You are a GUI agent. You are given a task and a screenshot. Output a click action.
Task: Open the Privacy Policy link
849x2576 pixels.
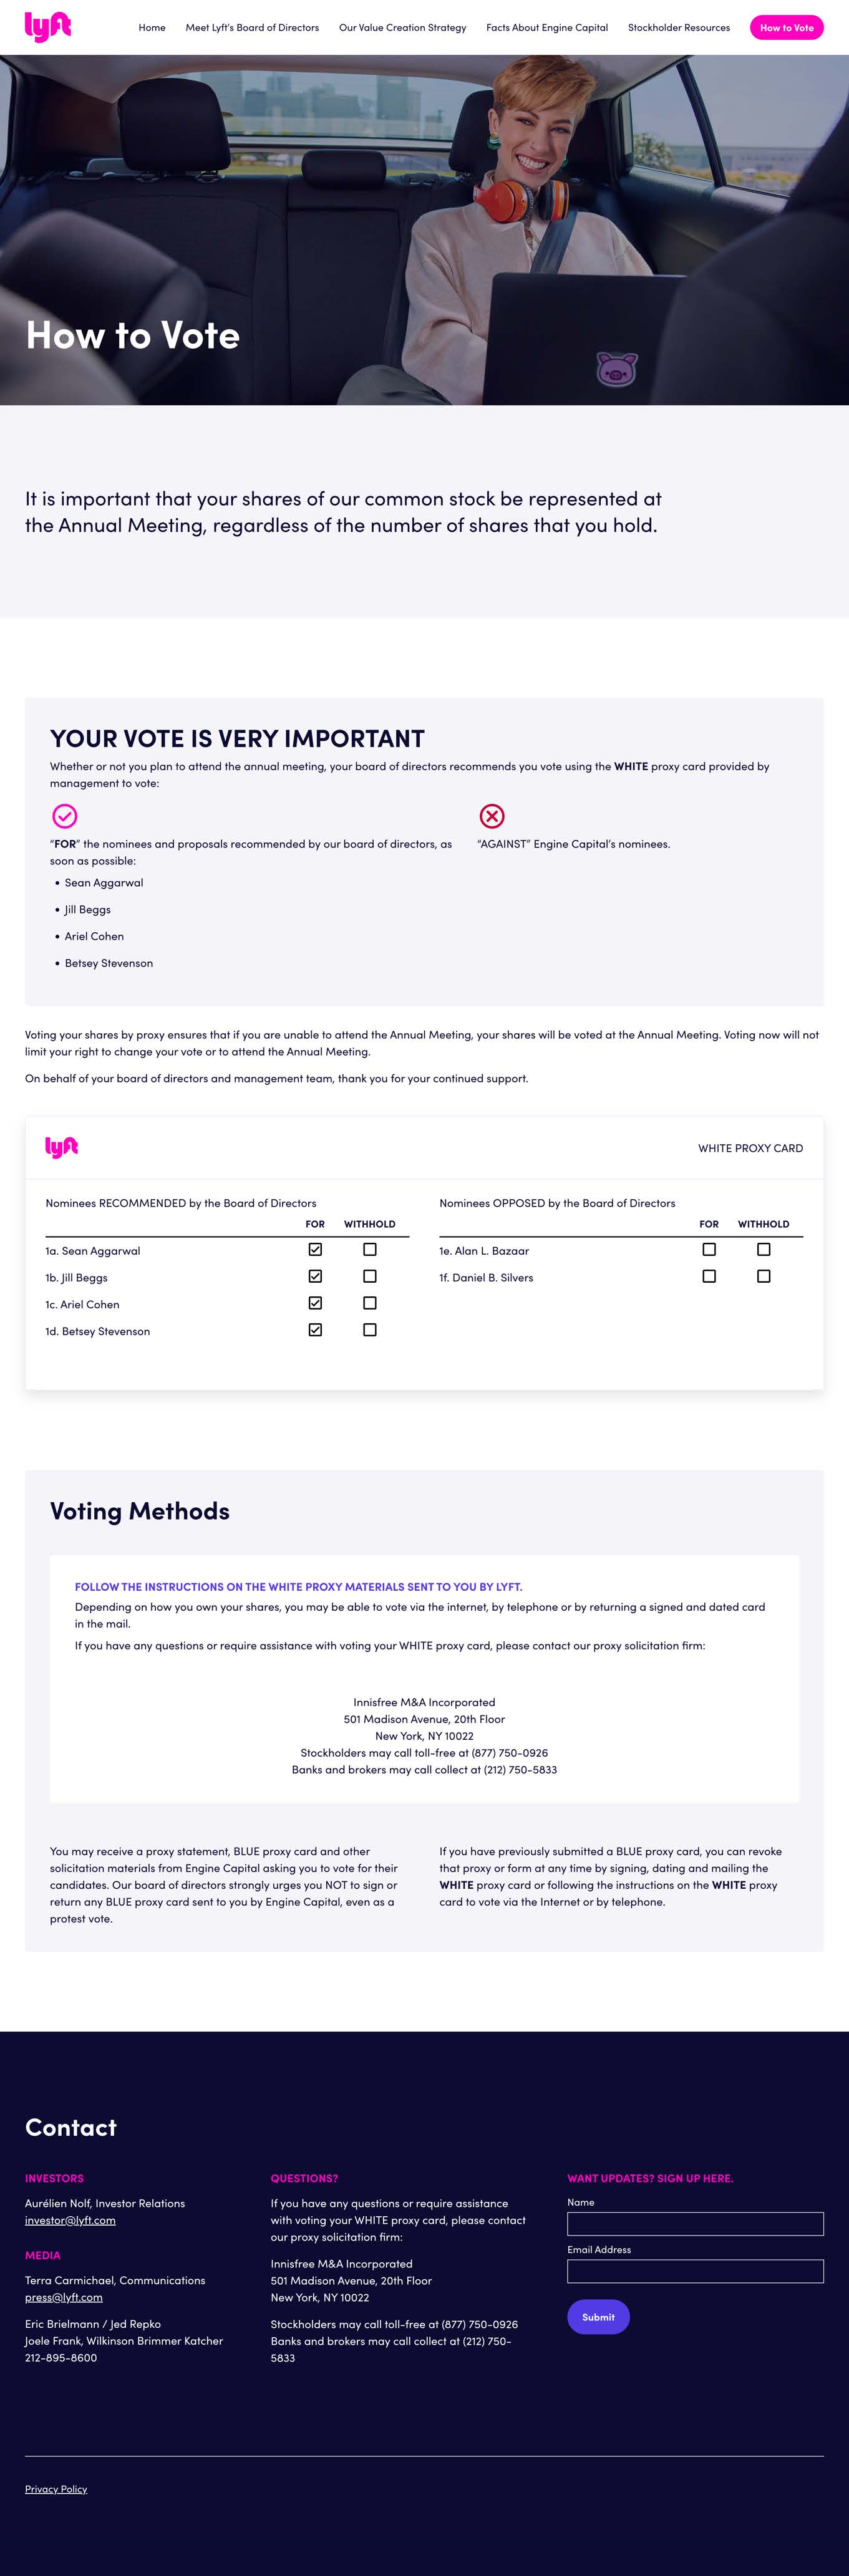pyautogui.click(x=56, y=2489)
